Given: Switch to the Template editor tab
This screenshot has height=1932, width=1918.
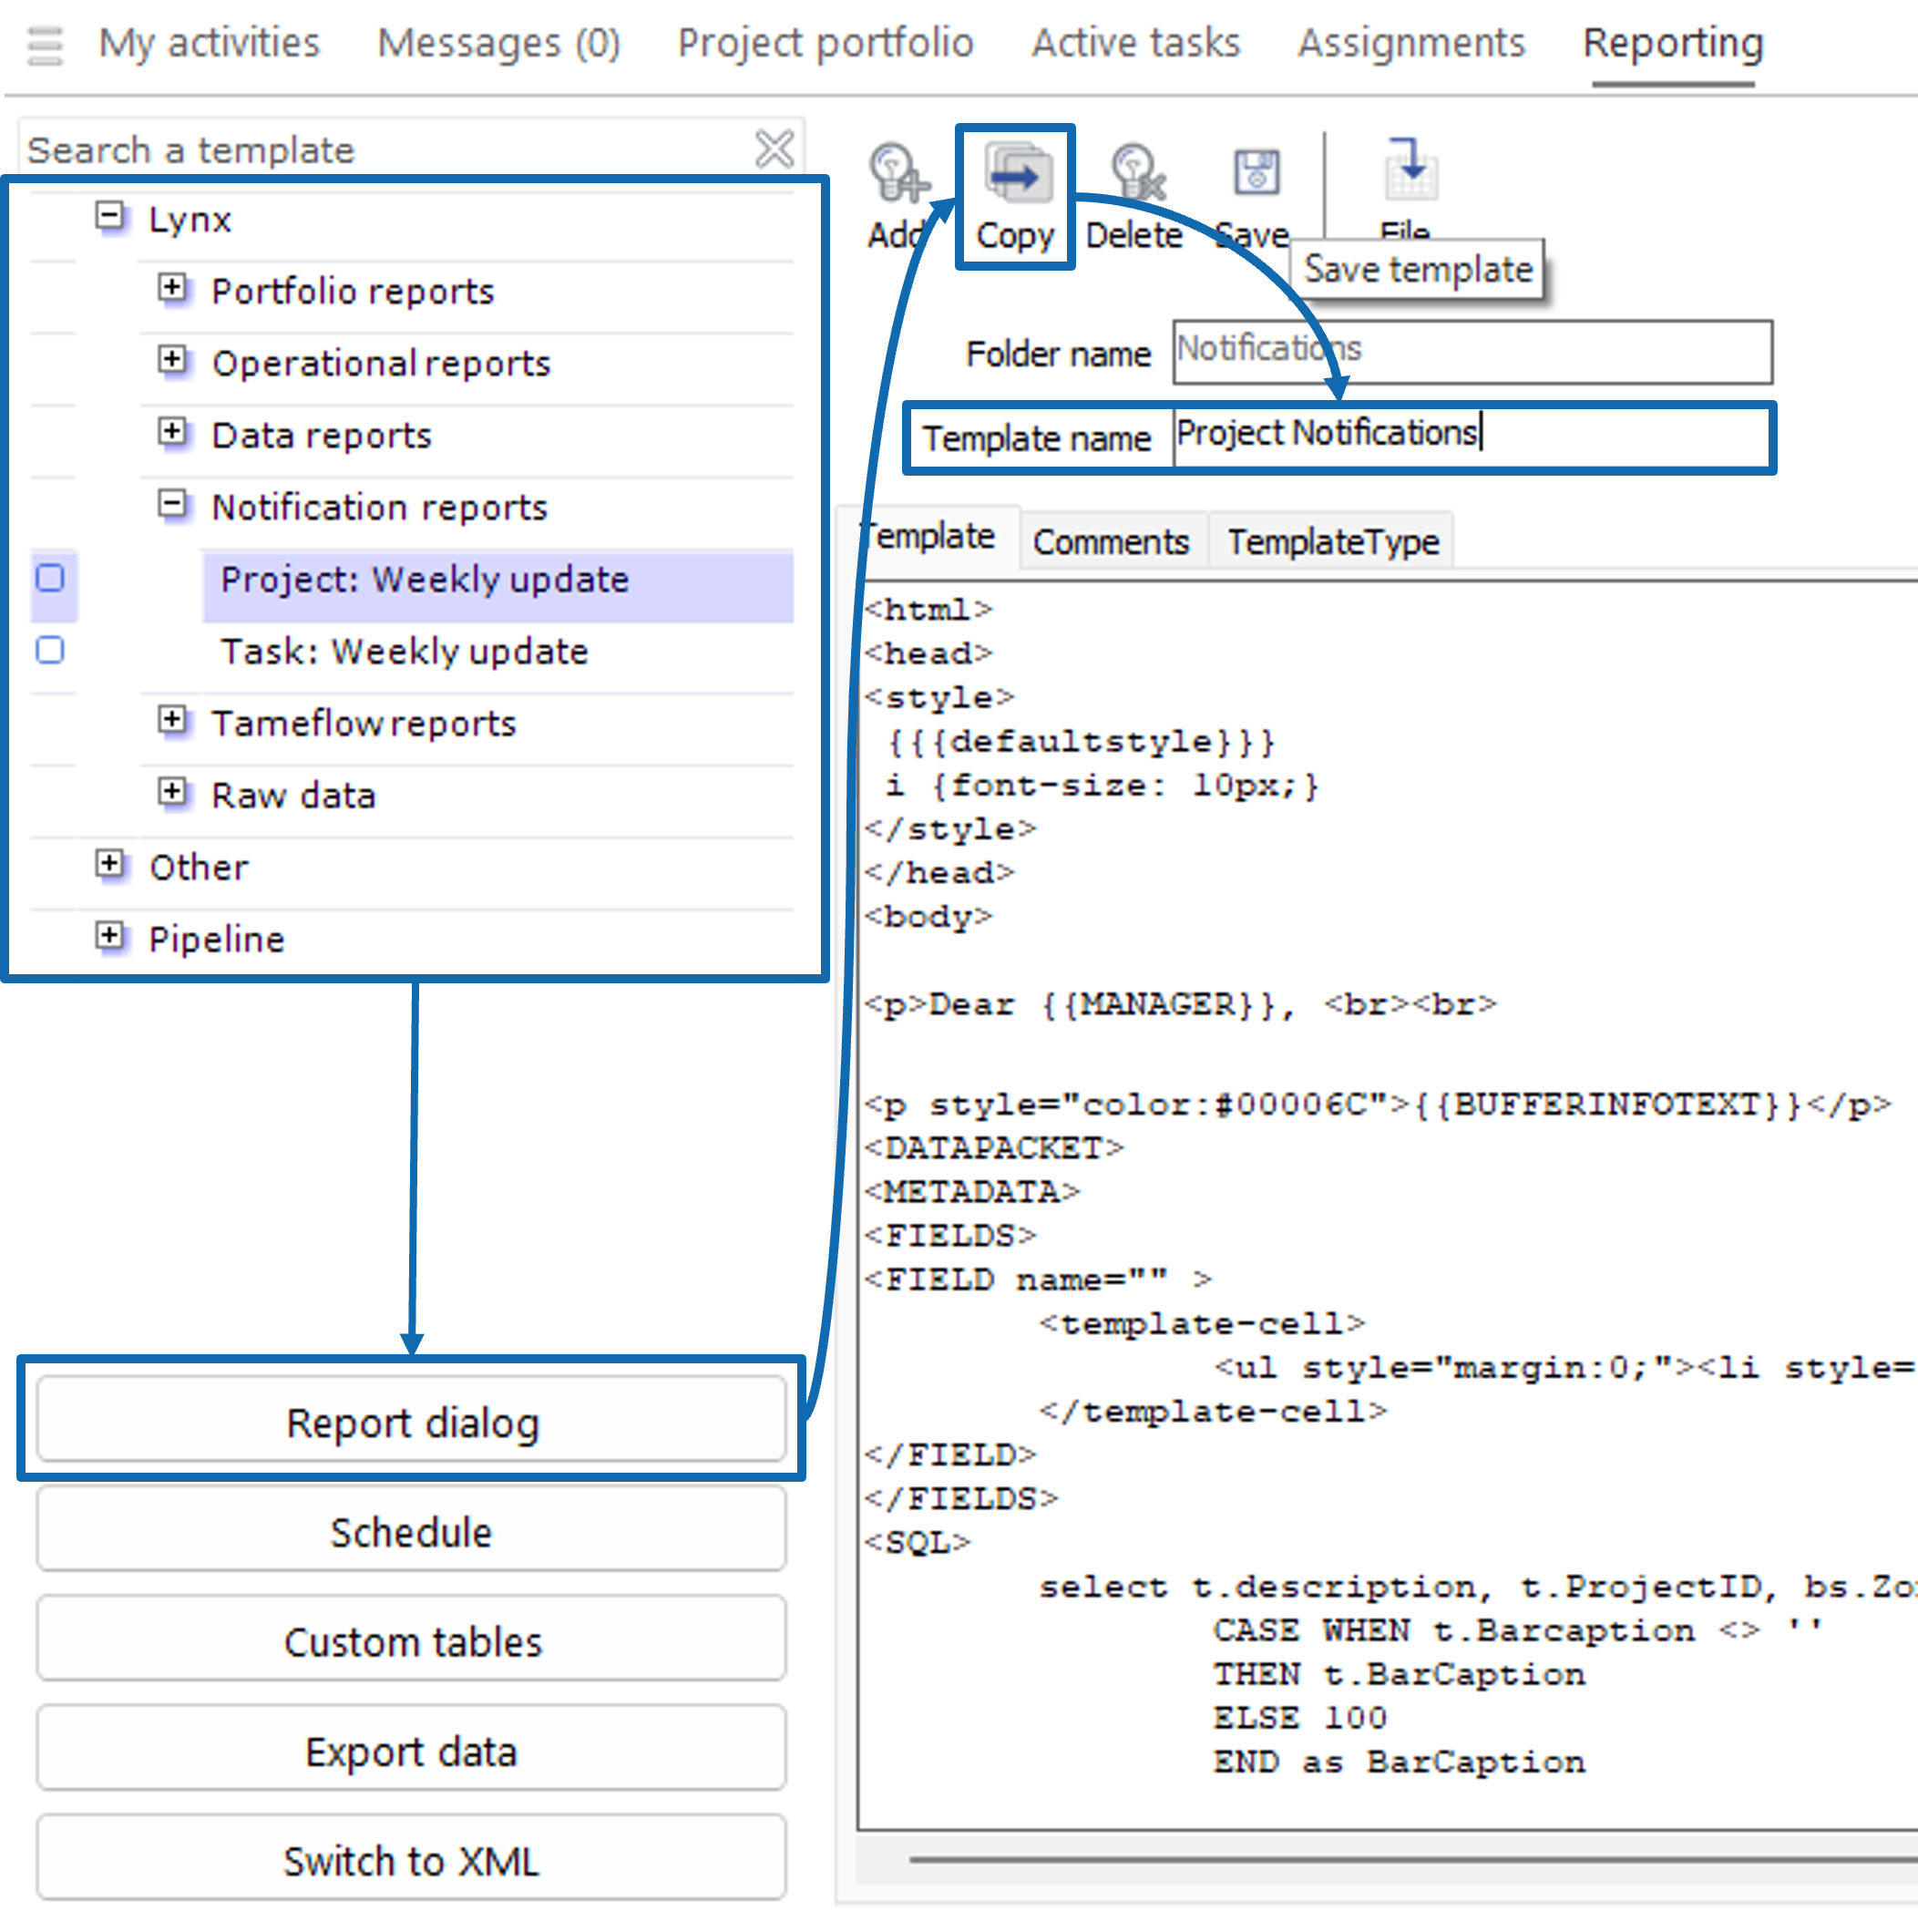Looking at the screenshot, I should [x=930, y=538].
